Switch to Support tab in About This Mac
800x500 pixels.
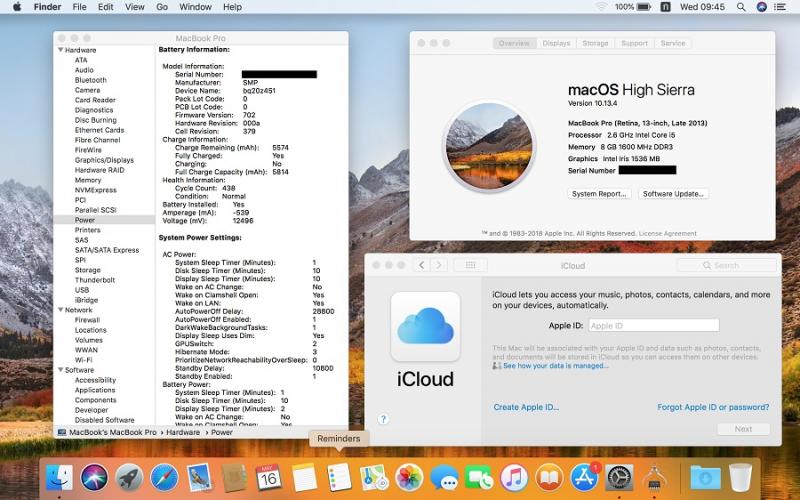pos(634,43)
